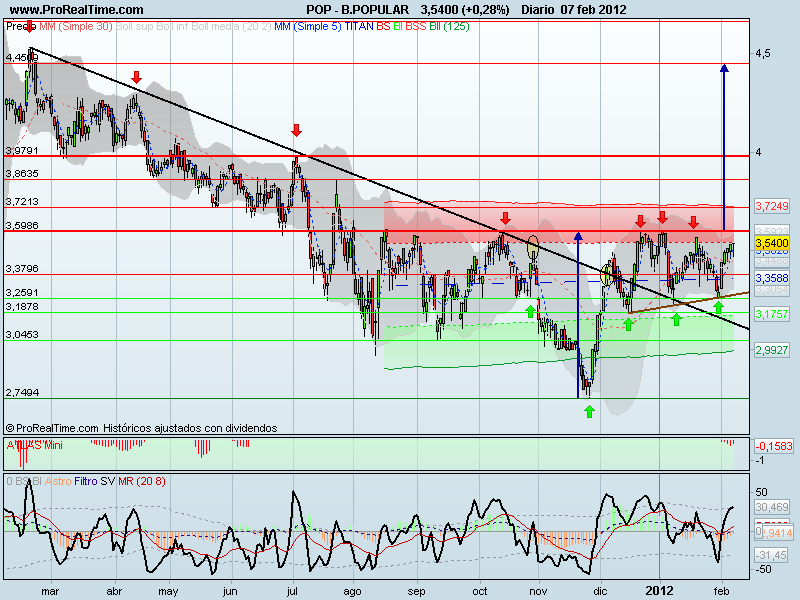Click the oct month label on time axis
Screen dimensions: 800x600
click(x=479, y=591)
